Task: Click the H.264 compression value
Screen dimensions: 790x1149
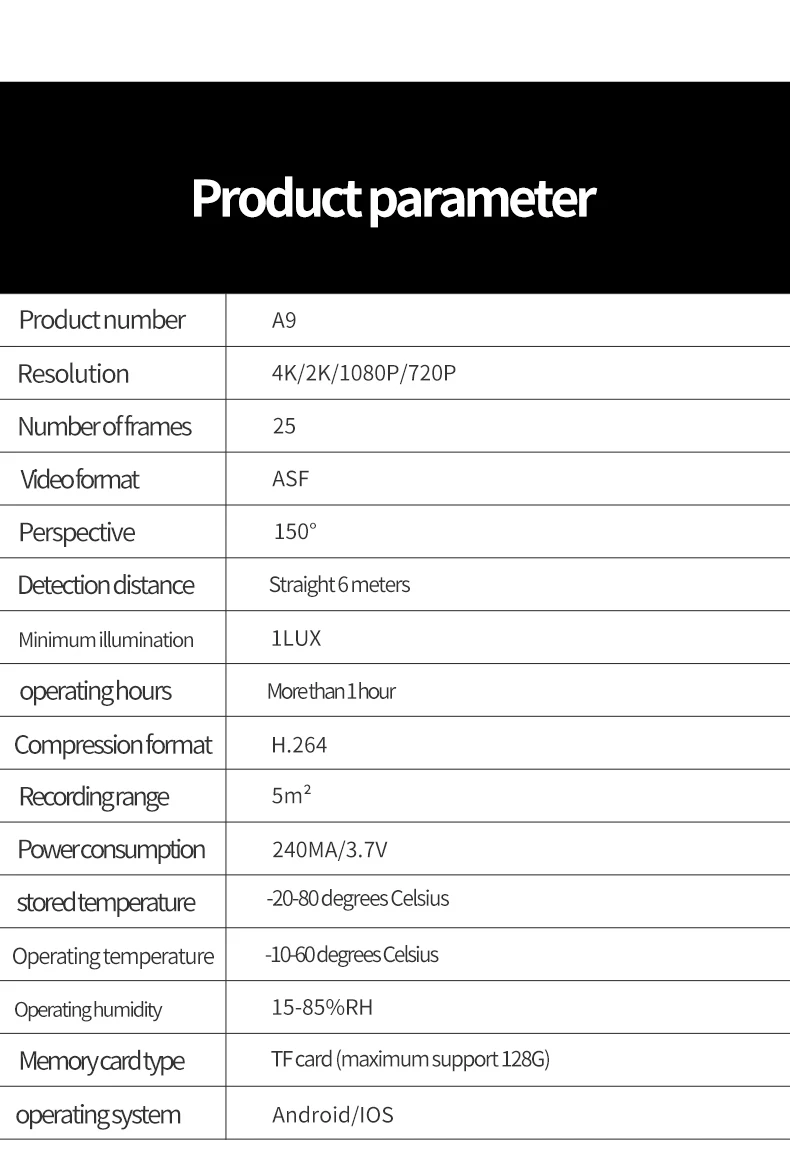Action: (x=299, y=745)
